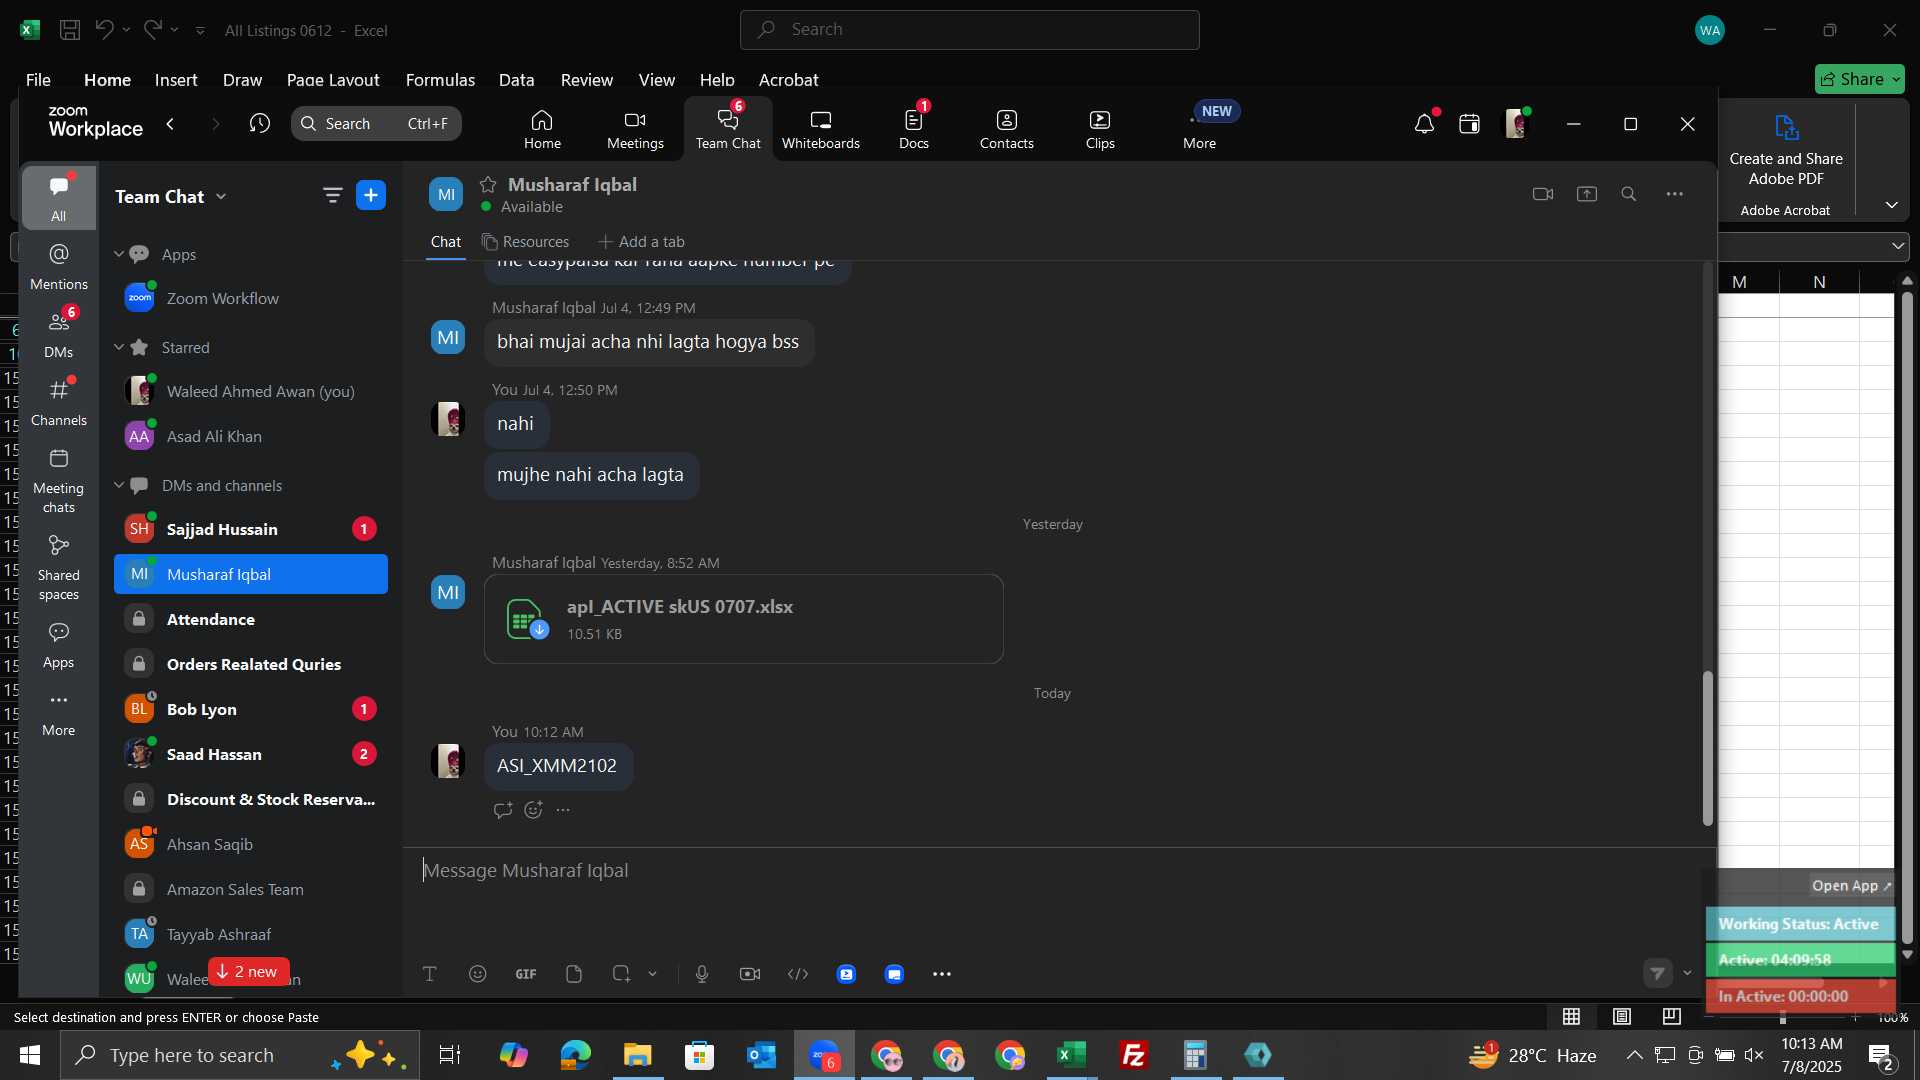Screen dimensions: 1920x1080
Task: Click Open App link
Action: pyautogui.click(x=1851, y=886)
